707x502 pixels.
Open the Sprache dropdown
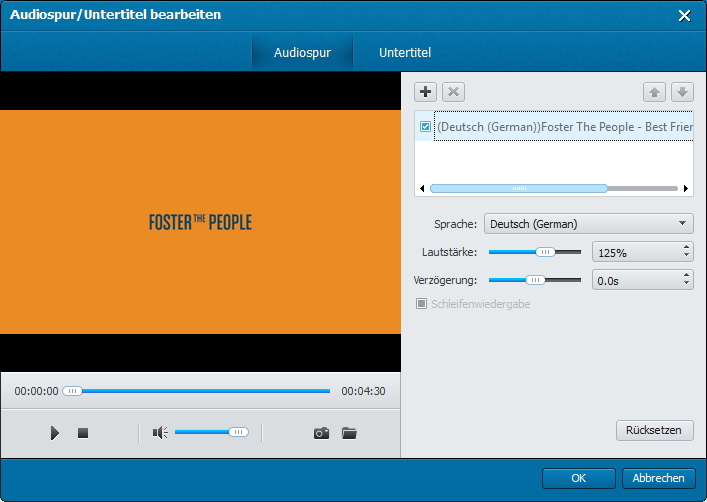[588, 224]
